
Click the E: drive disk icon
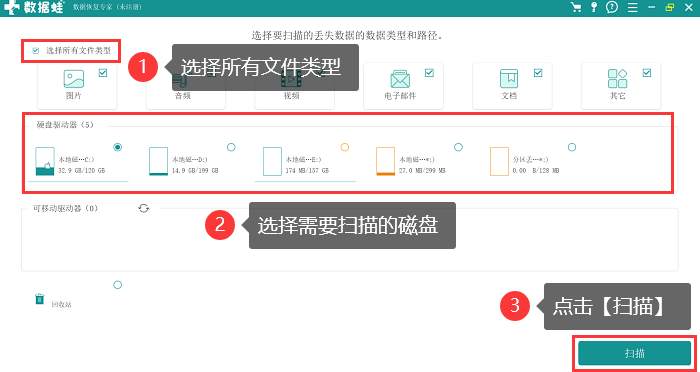click(272, 161)
